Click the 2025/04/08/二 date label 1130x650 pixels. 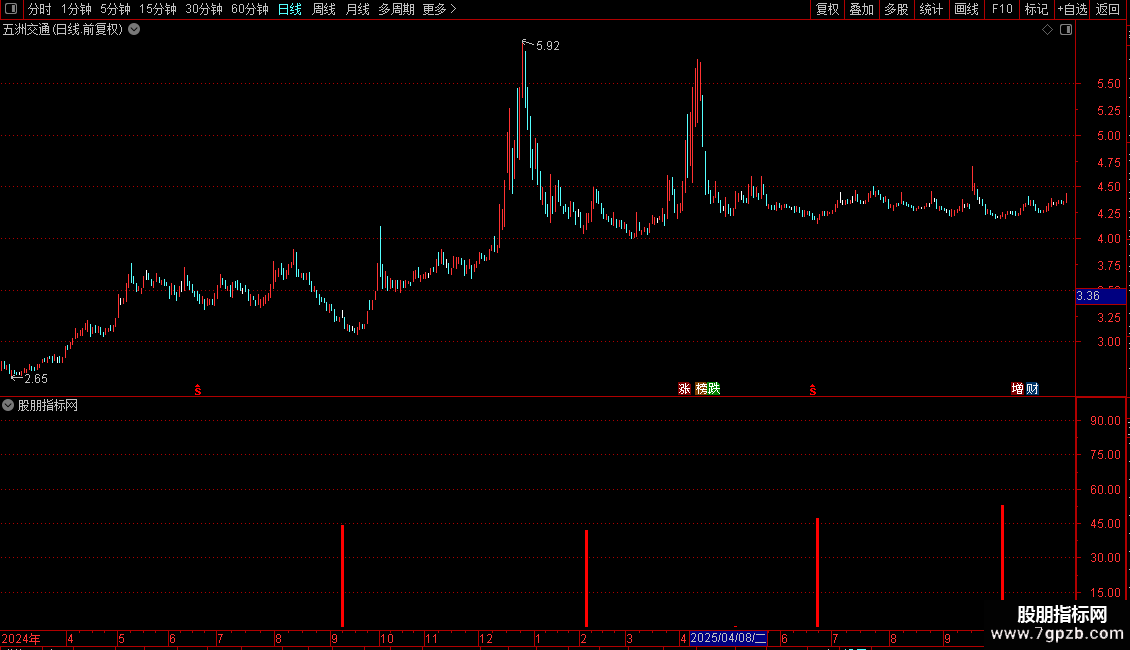[728, 638]
